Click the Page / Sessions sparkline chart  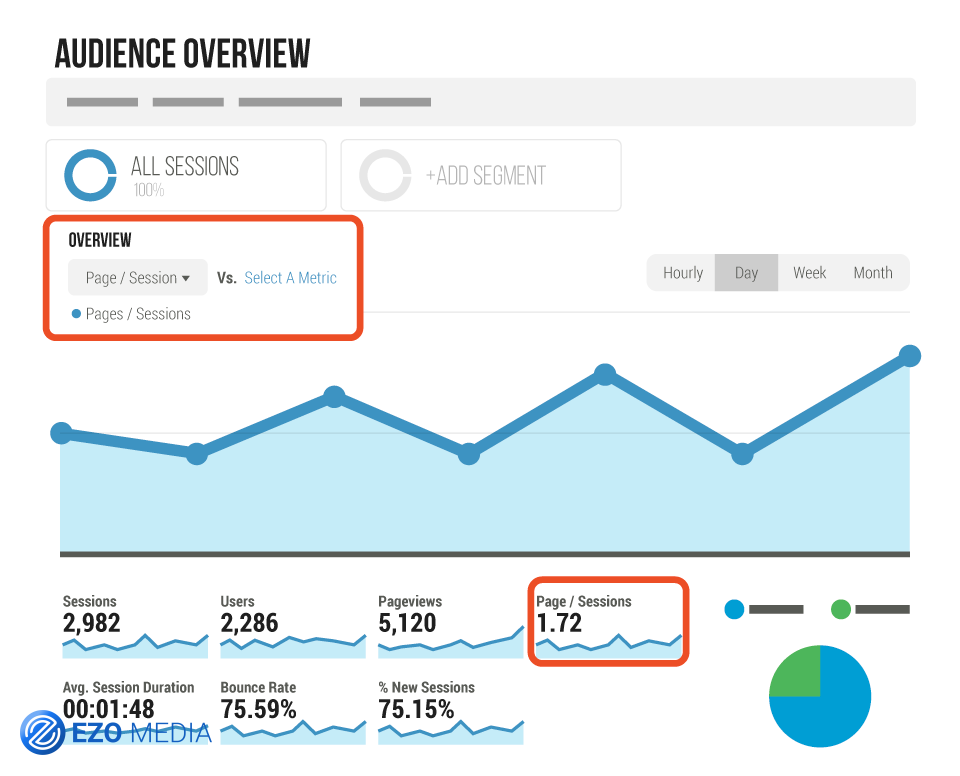pos(609,646)
